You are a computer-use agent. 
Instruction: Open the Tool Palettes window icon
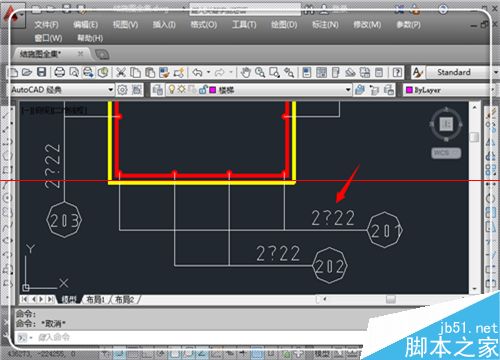336,72
